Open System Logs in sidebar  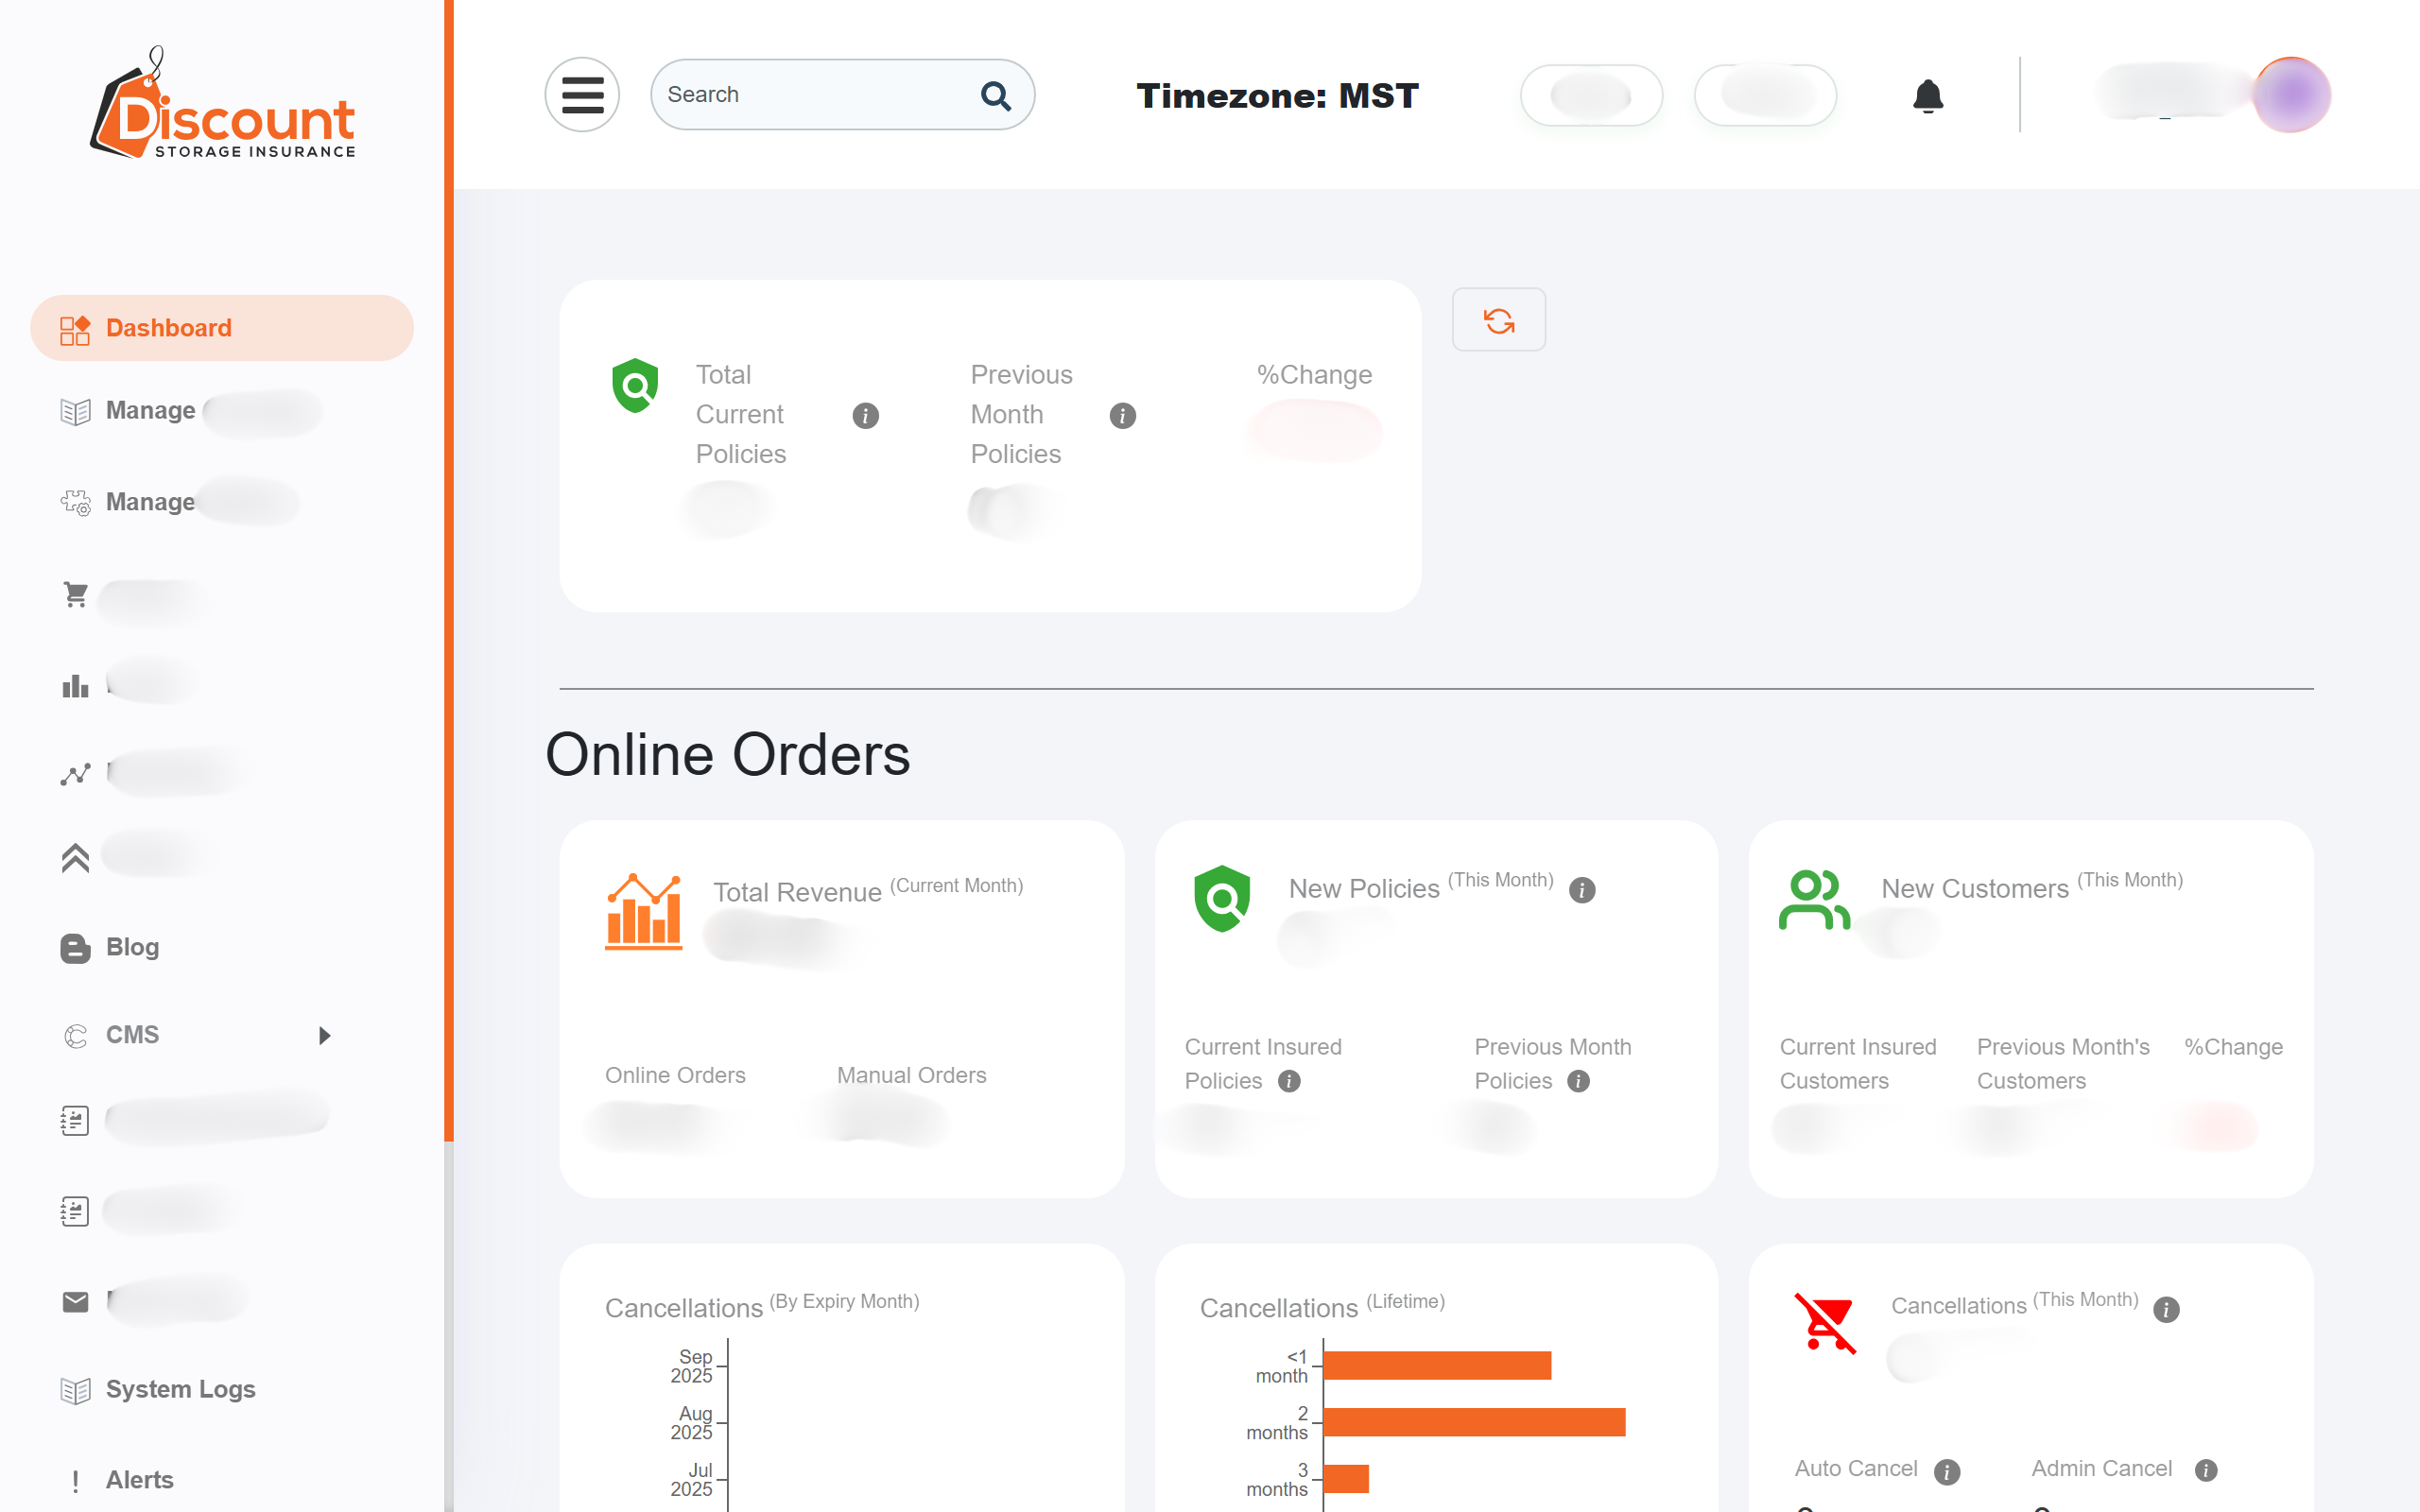coord(180,1389)
